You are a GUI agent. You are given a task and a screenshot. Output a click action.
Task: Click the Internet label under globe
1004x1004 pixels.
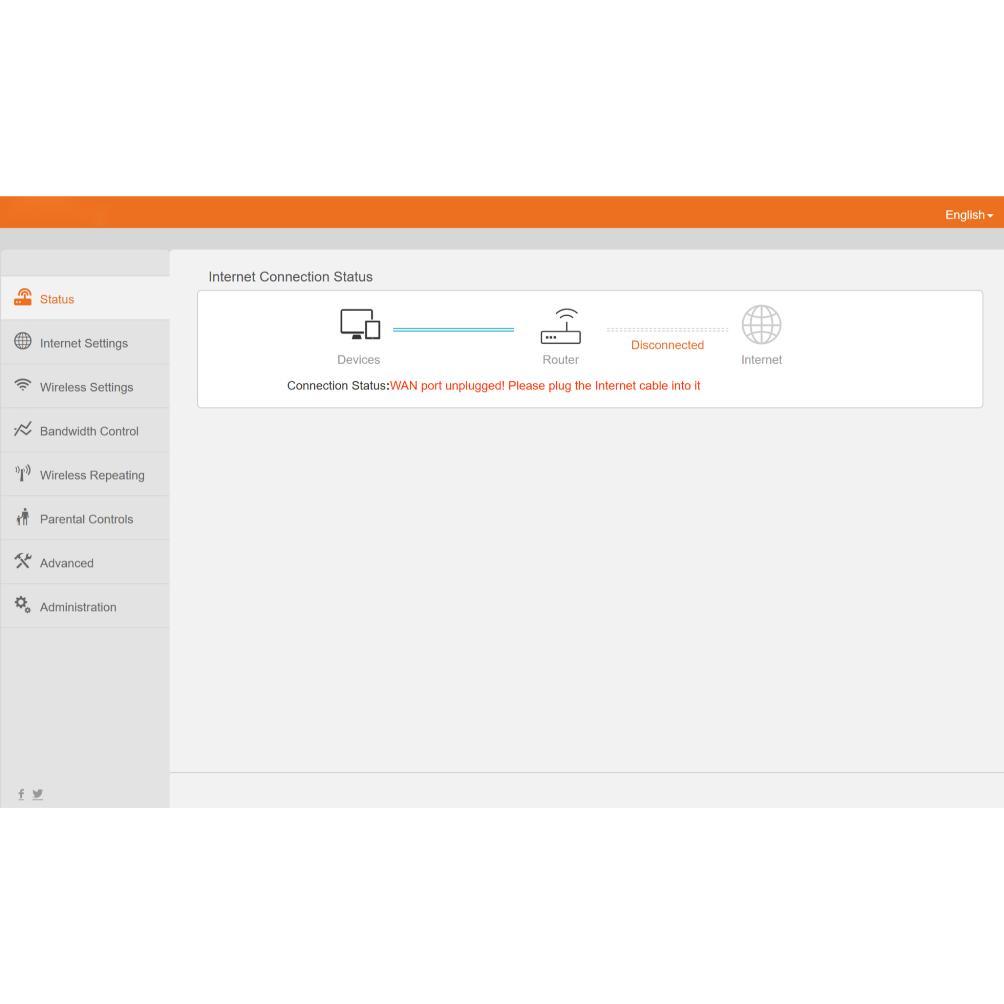point(761,360)
